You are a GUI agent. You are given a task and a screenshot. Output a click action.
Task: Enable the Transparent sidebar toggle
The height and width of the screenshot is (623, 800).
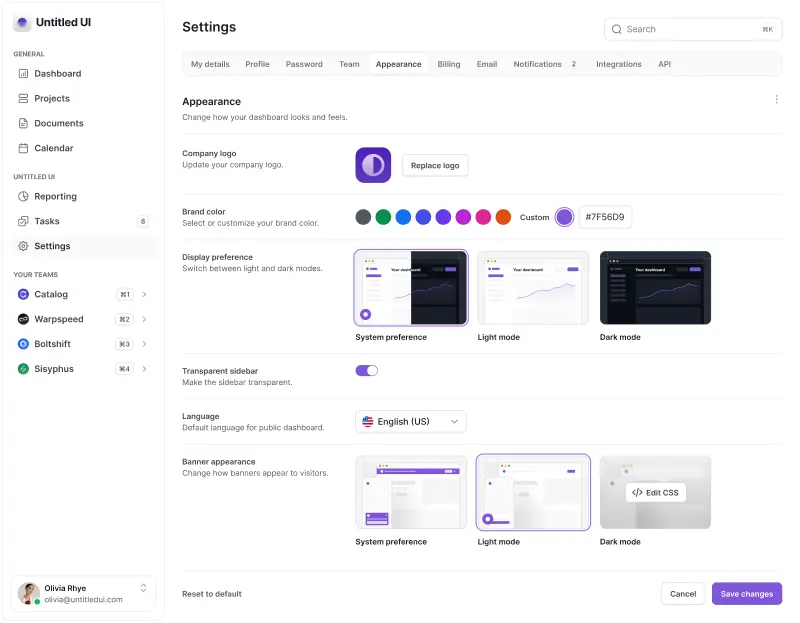tap(367, 369)
